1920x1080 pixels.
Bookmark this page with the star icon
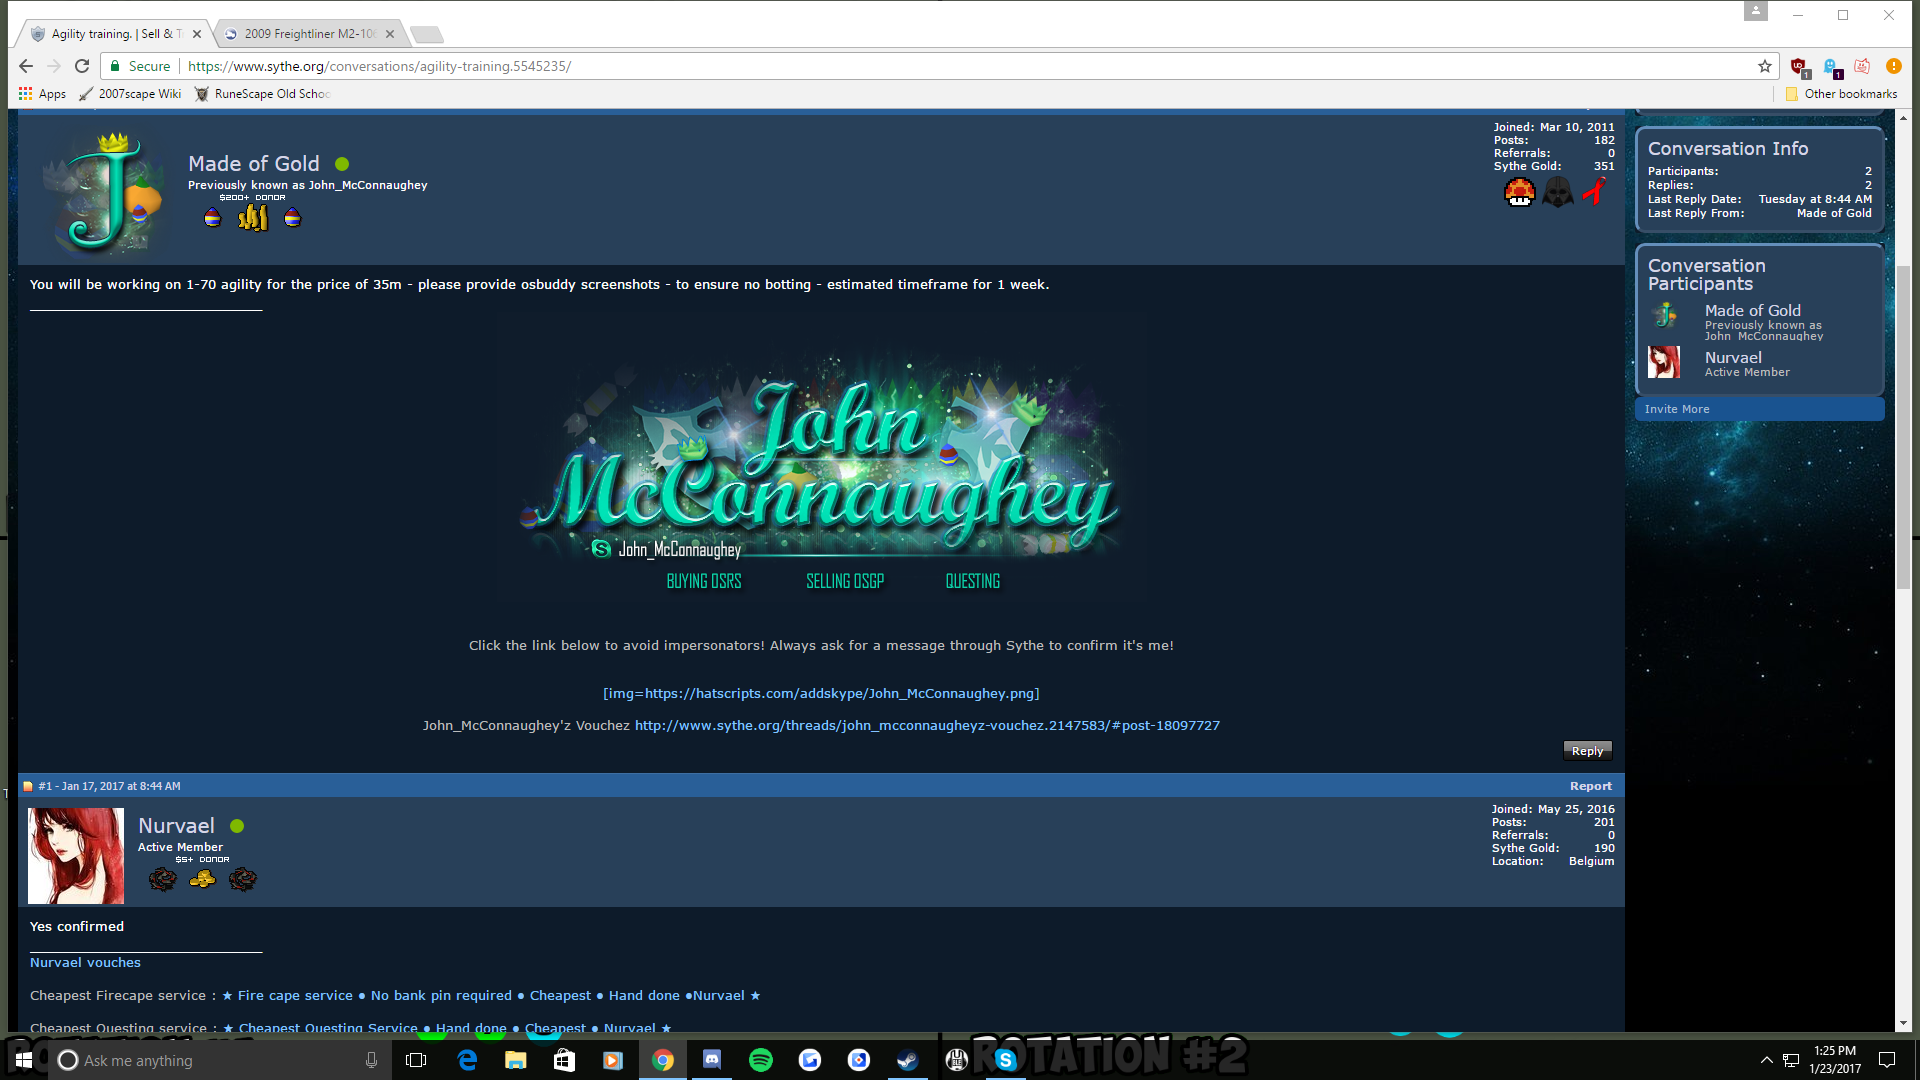[1765, 66]
